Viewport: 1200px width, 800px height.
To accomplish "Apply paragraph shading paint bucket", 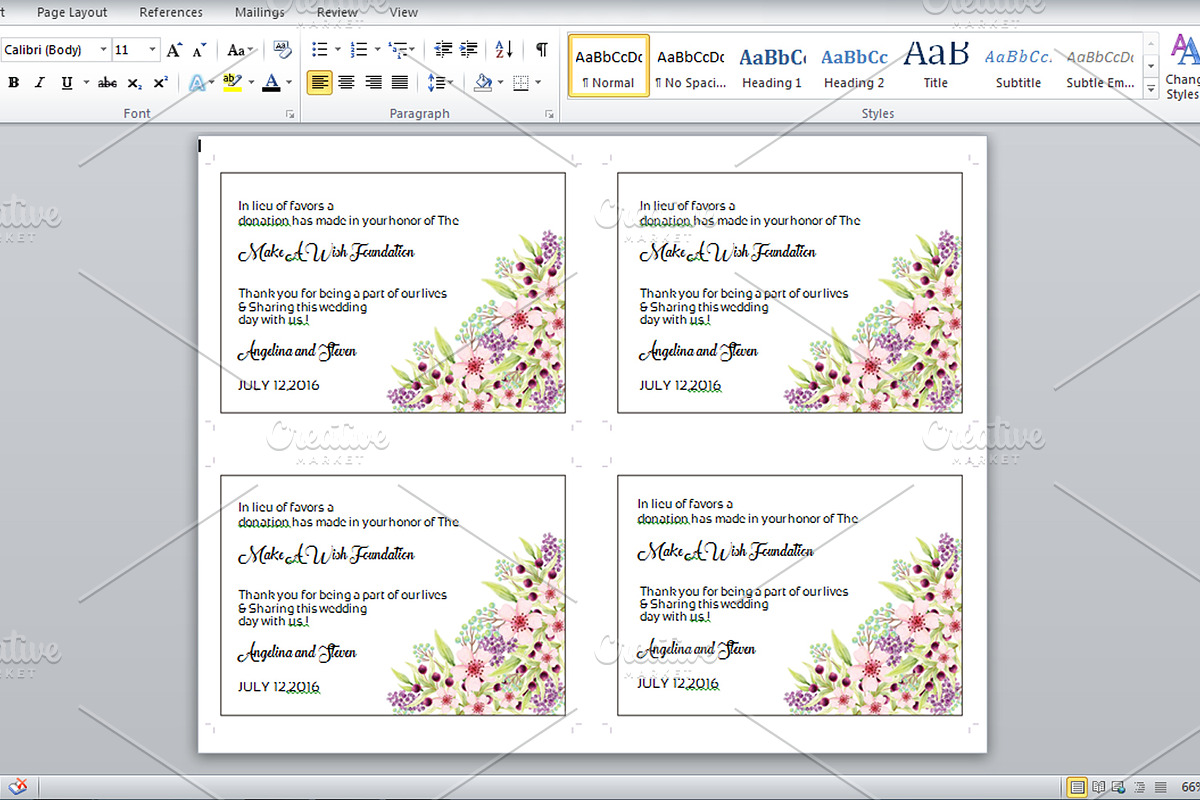I will pyautogui.click(x=483, y=83).
